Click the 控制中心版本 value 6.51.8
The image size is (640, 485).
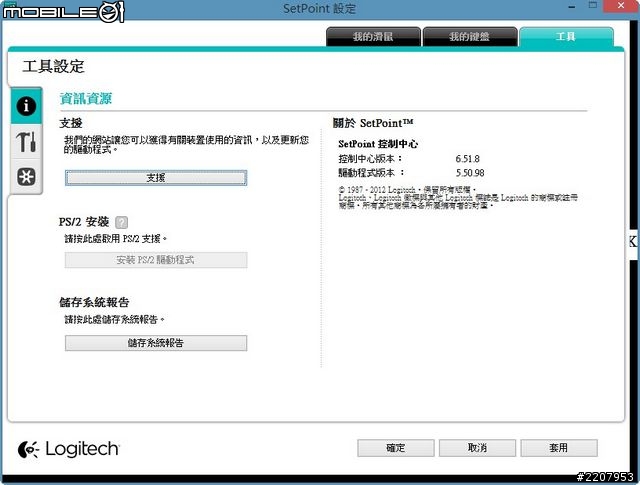click(468, 159)
